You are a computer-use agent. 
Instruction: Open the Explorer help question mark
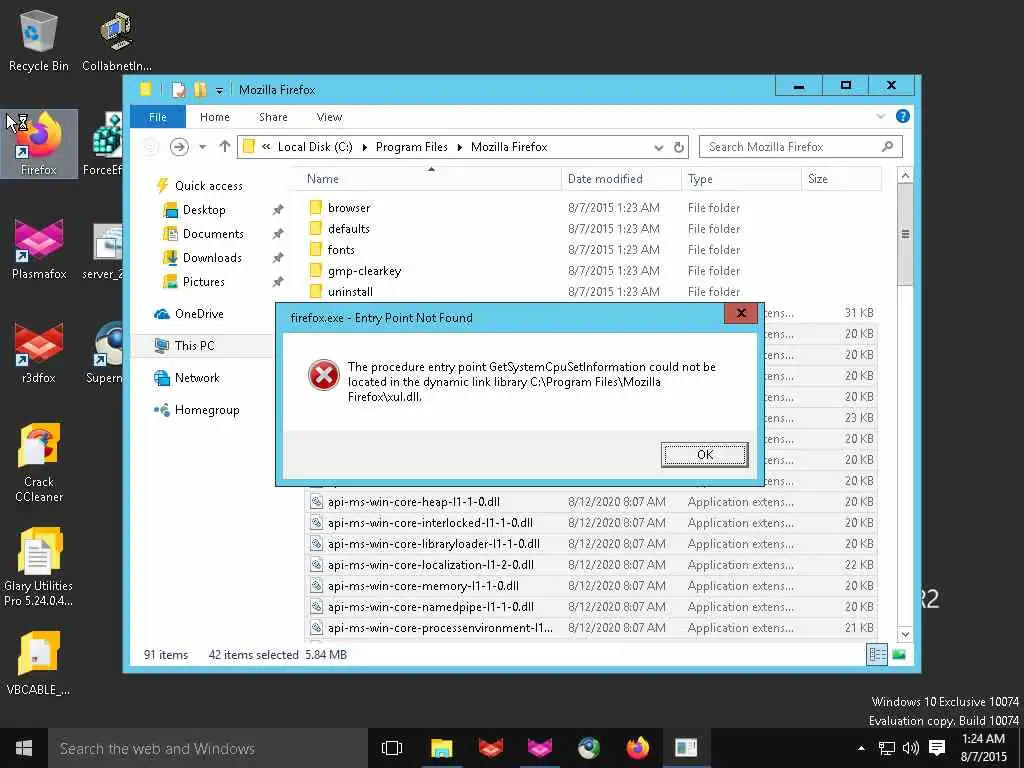903,116
